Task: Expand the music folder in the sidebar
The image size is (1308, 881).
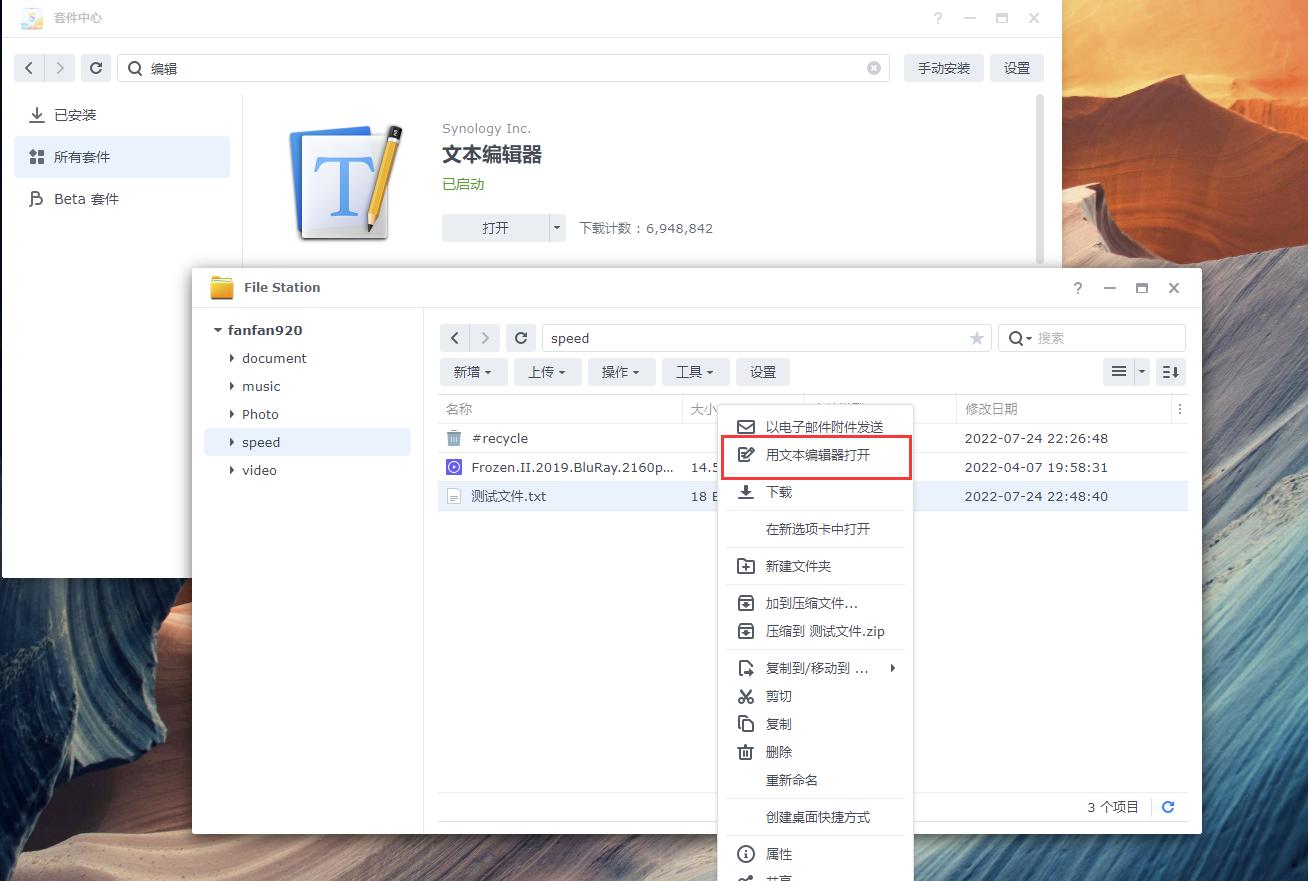Action: coord(233,386)
